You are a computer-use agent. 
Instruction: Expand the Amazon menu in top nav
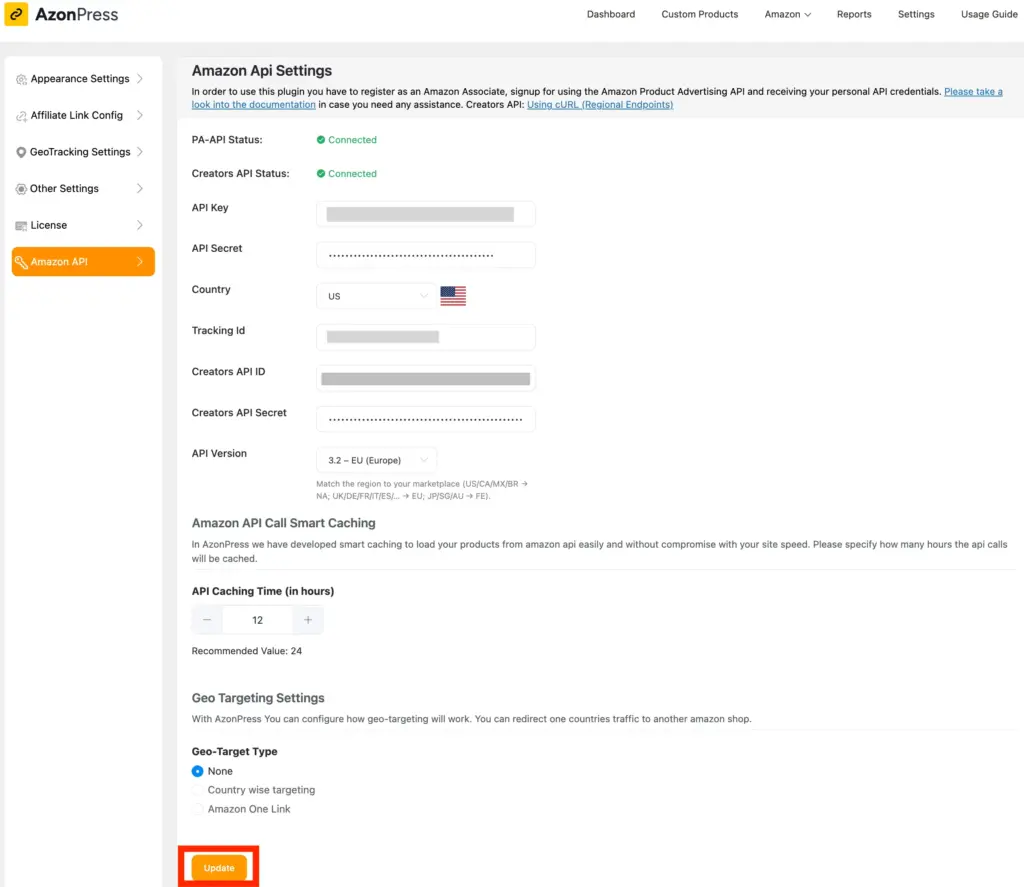click(x=788, y=14)
